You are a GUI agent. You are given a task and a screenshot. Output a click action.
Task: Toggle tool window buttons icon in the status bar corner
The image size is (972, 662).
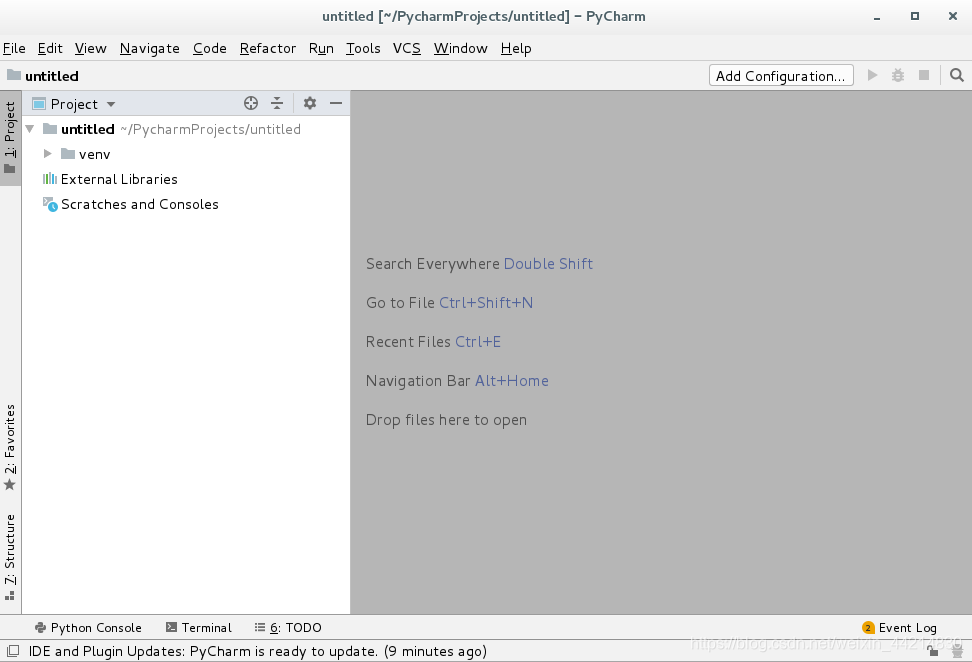pos(13,651)
